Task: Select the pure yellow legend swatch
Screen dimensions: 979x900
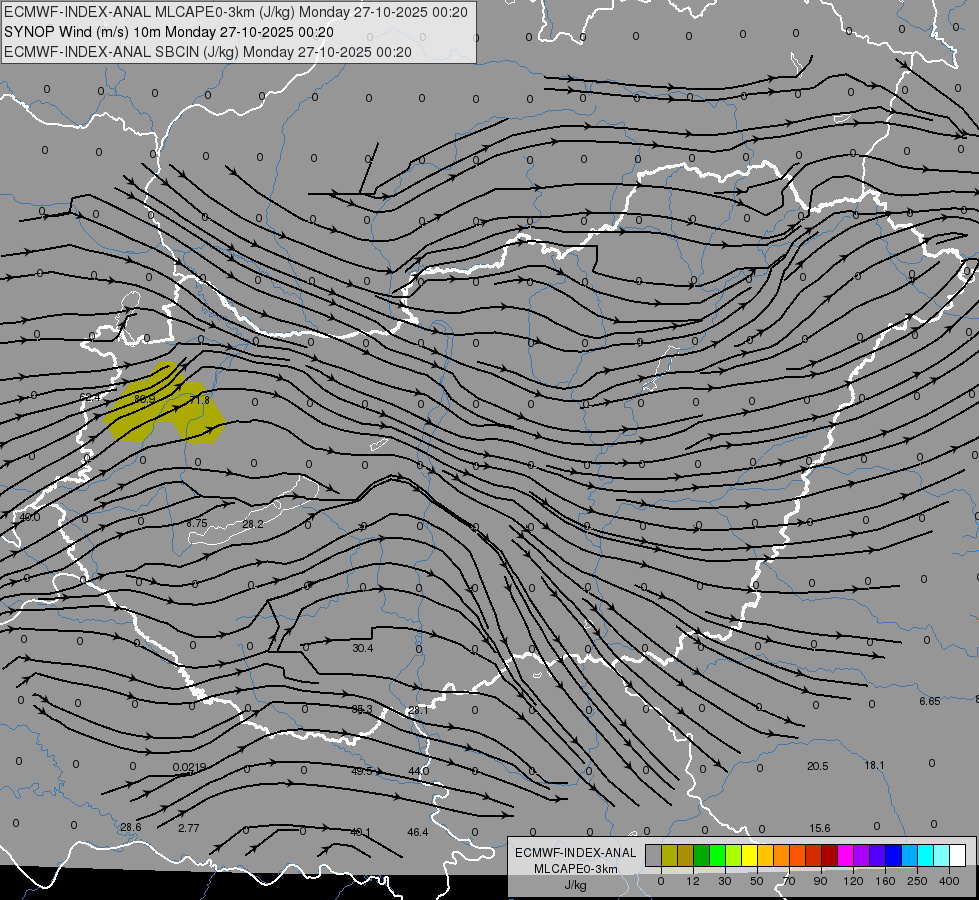Action: [x=750, y=856]
